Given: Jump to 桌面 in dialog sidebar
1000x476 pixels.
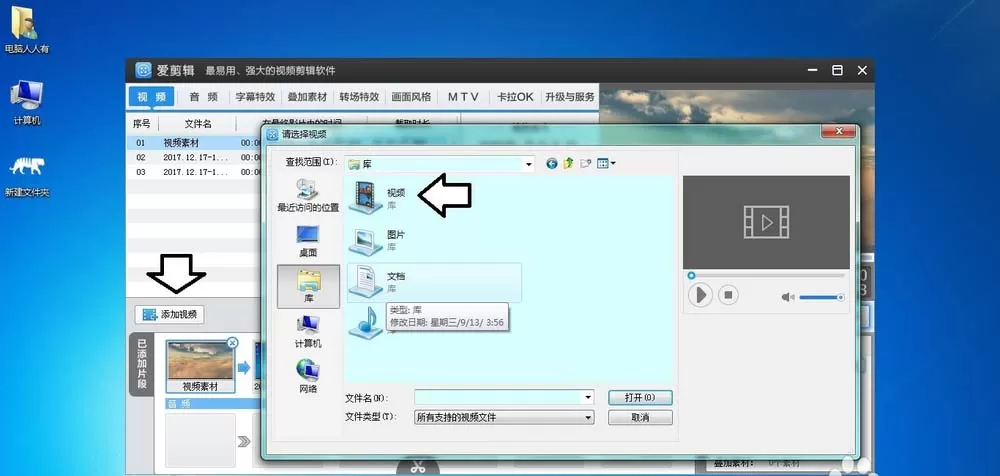Looking at the screenshot, I should [308, 241].
